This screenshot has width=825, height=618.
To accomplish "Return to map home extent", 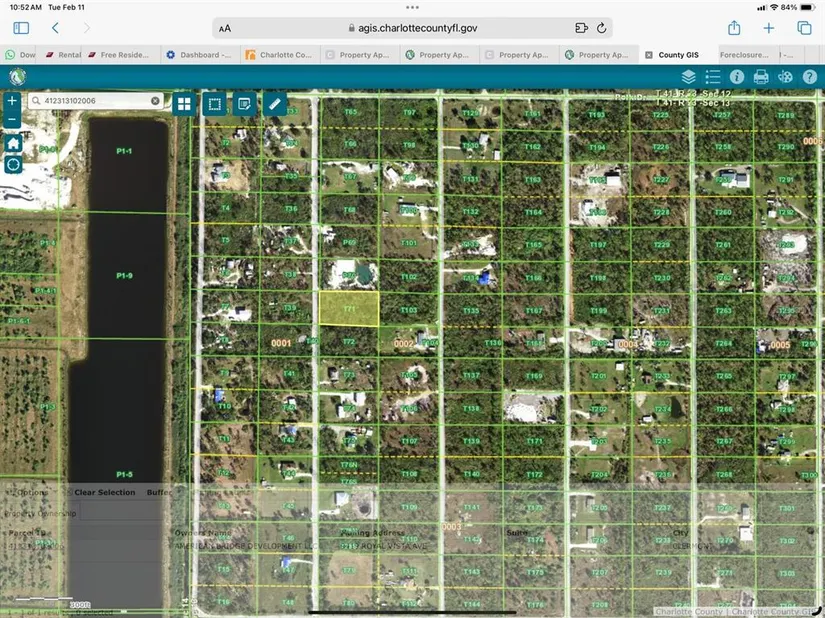I will (x=13, y=143).
